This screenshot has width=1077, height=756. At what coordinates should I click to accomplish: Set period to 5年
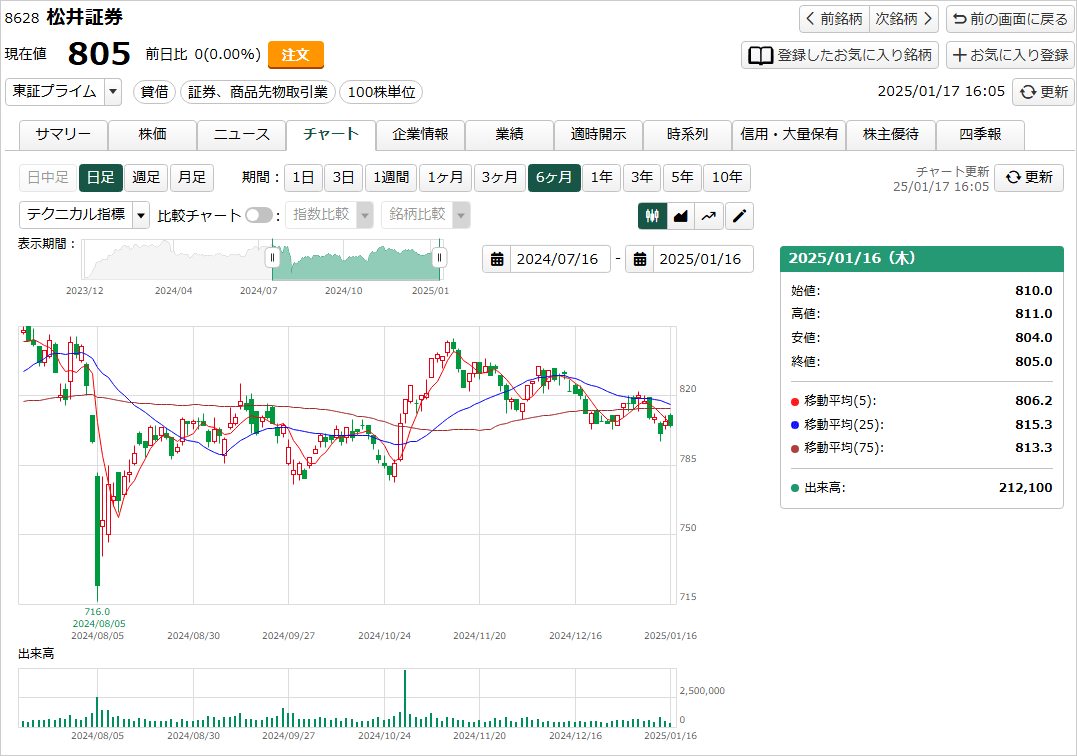tap(682, 178)
